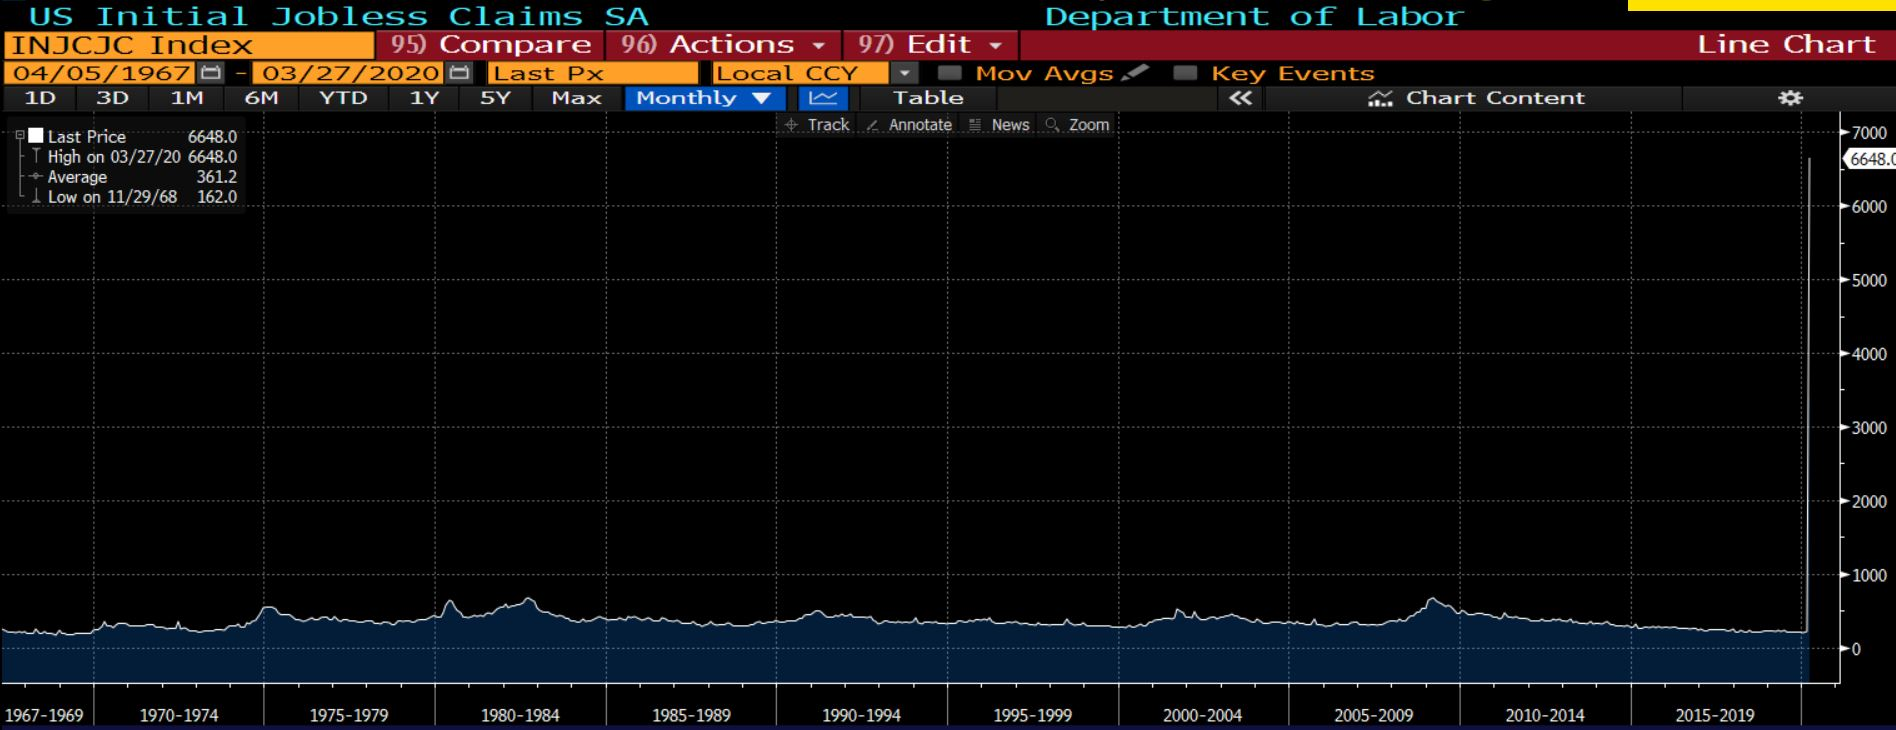1896x730 pixels.
Task: Click the Chart Content icon
Action: (x=1380, y=98)
